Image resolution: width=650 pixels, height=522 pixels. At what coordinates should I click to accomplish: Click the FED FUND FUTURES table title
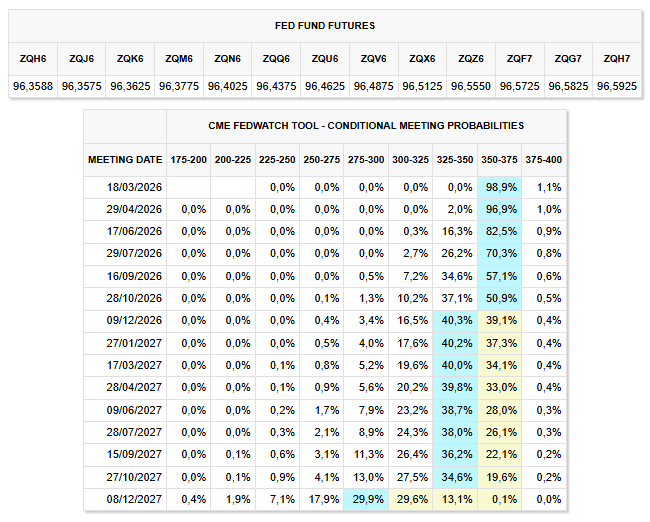pyautogui.click(x=325, y=26)
